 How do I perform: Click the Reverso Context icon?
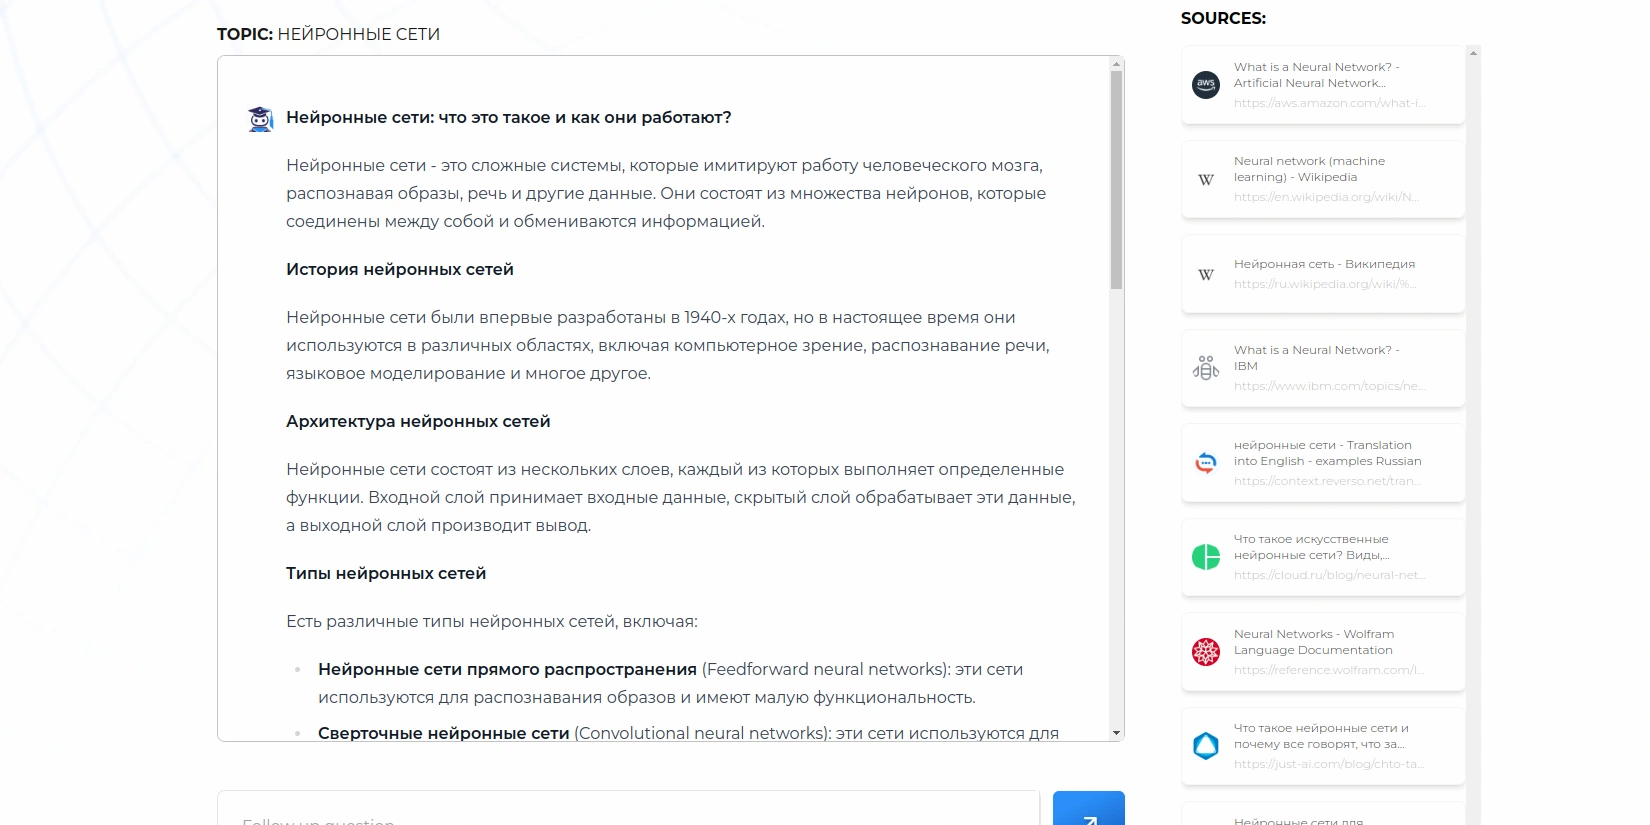[1206, 463]
